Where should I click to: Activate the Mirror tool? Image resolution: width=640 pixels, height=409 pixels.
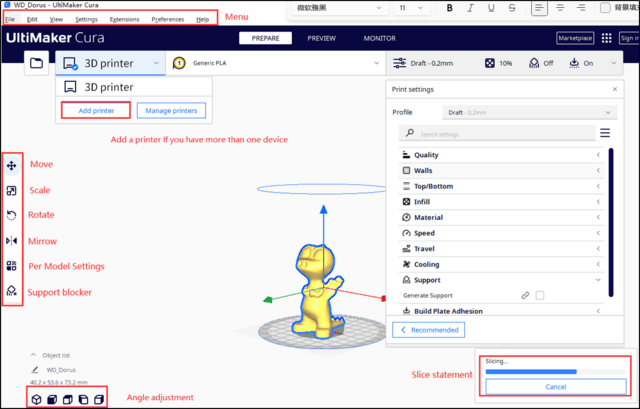tap(12, 241)
